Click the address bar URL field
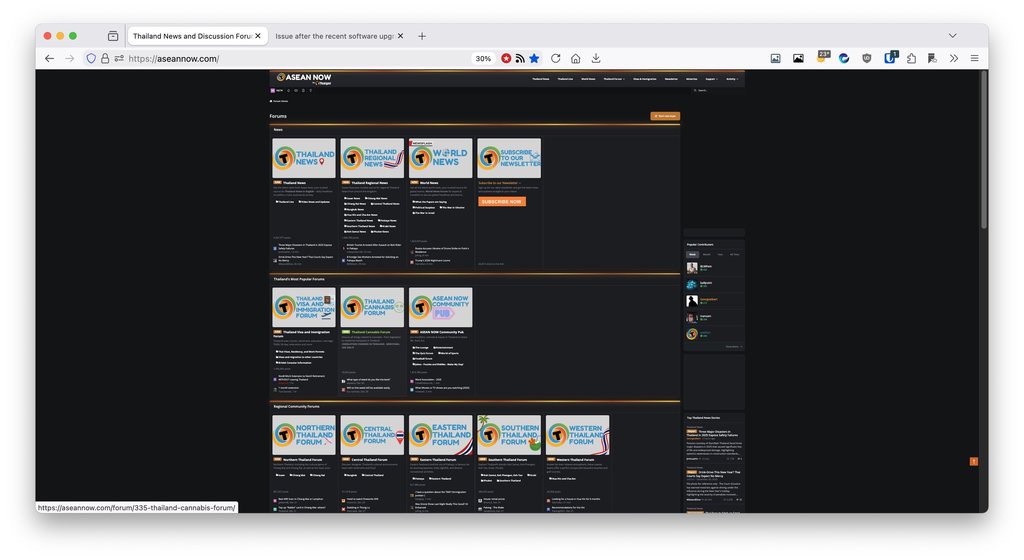Screen dimensions: 1024x560 [x=300, y=59]
